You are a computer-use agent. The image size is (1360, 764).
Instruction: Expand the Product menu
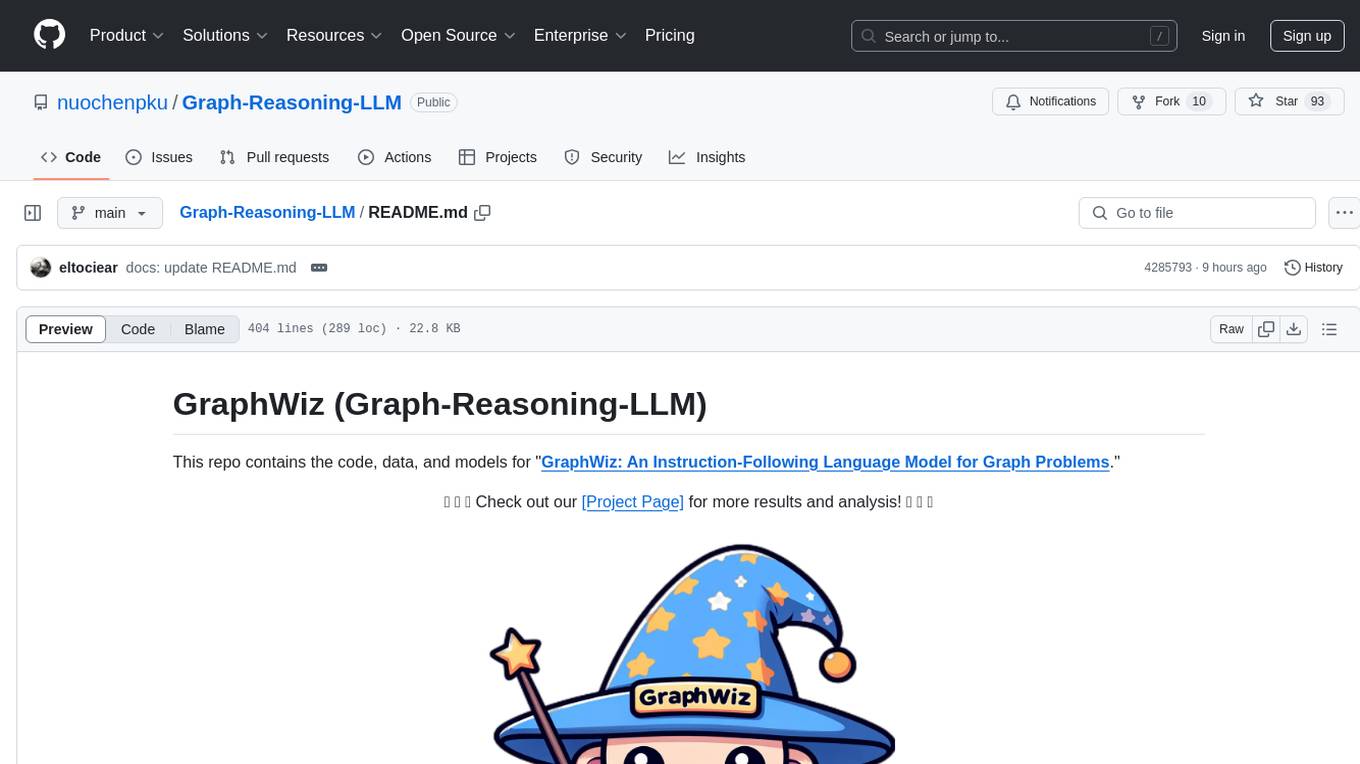click(127, 35)
